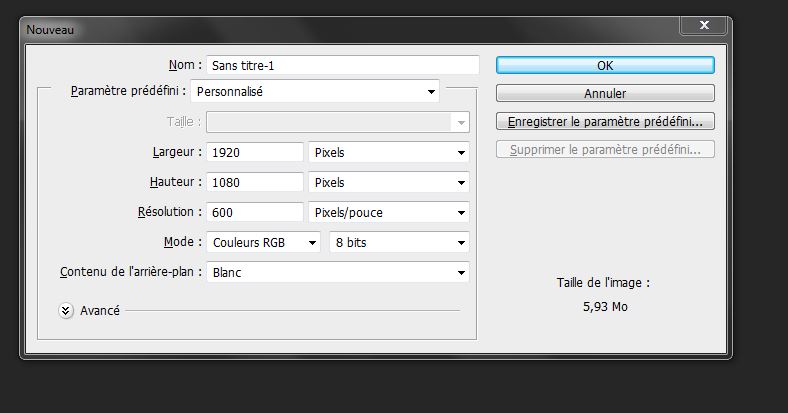788x413 pixels.
Task: Click the Hauteur value field
Action: click(254, 183)
